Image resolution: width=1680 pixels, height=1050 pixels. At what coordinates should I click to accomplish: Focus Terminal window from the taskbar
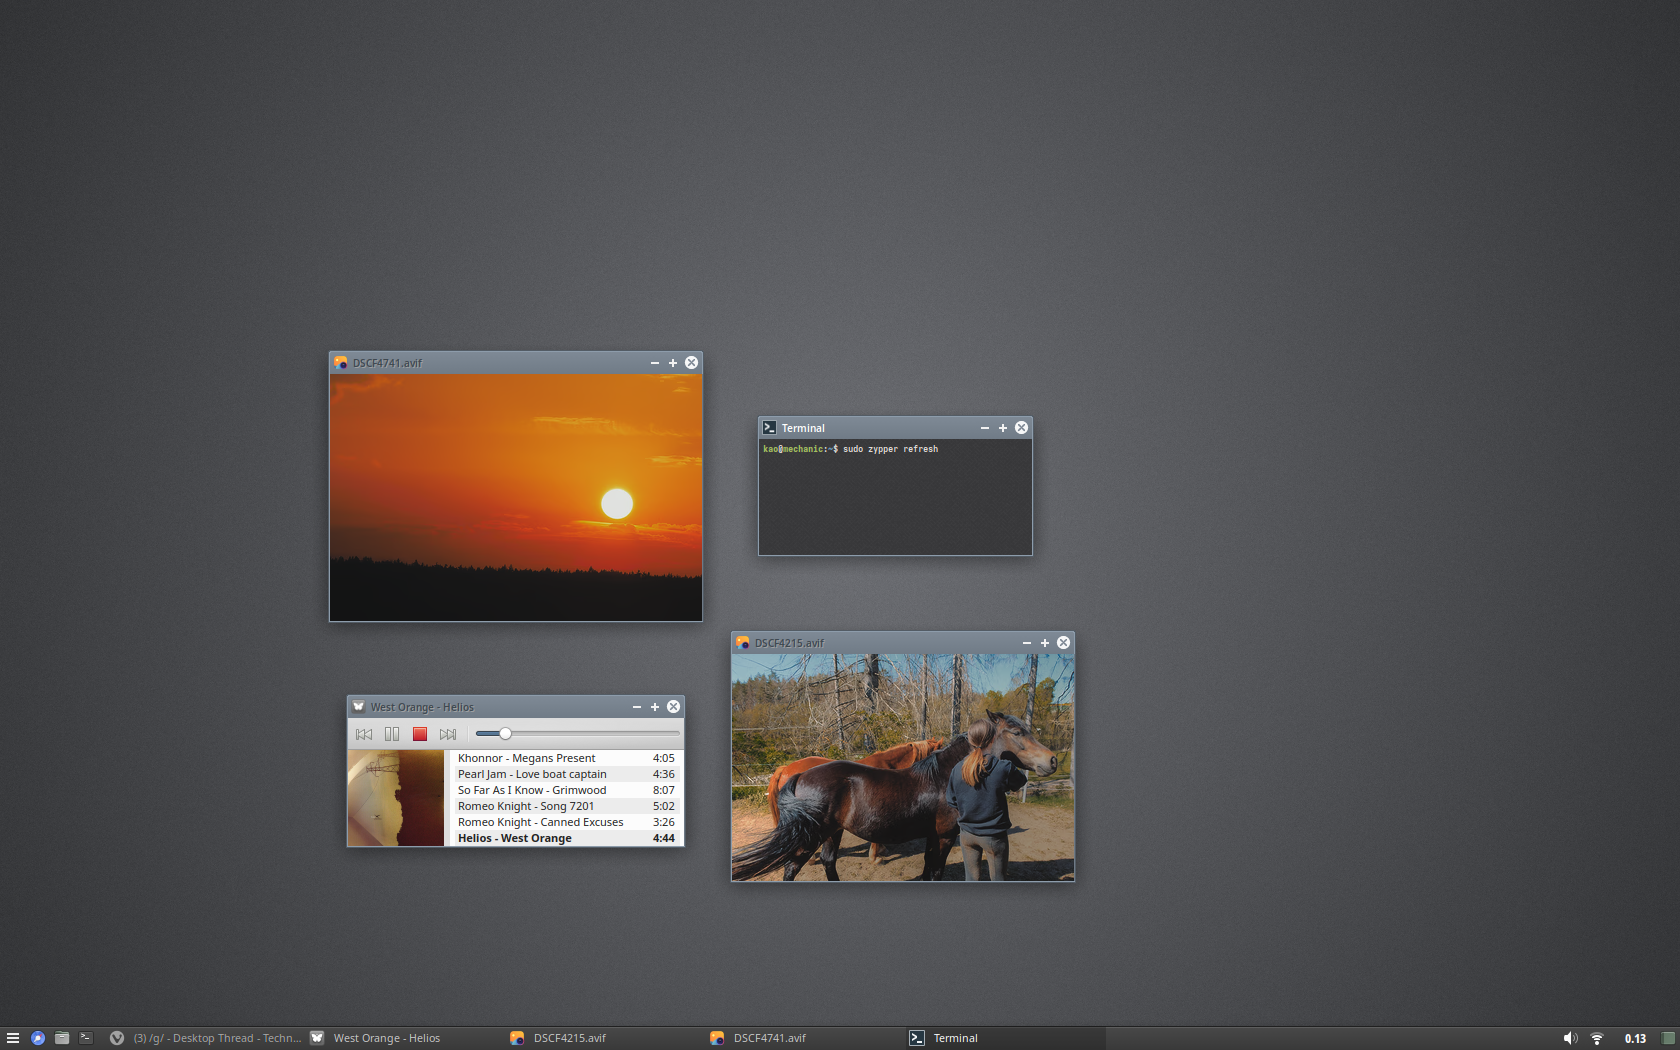[955, 1038]
